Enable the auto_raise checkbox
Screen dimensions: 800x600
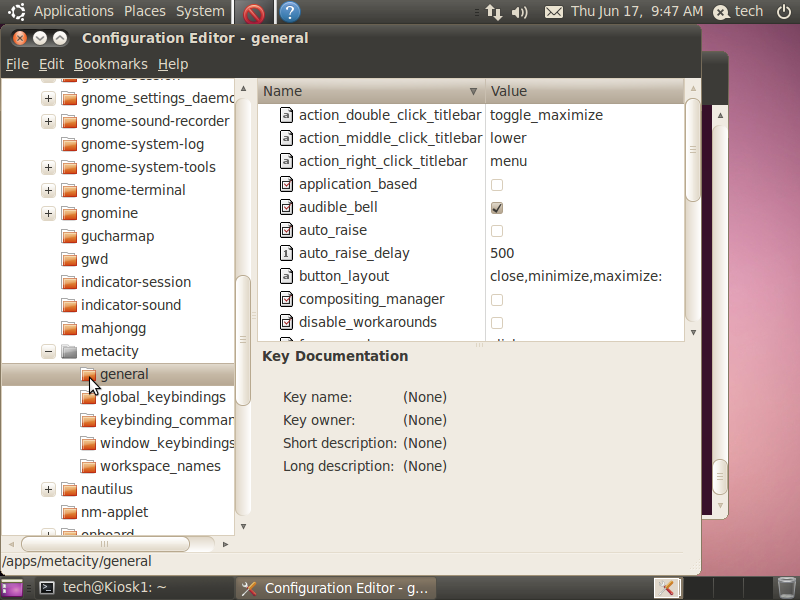pos(496,231)
